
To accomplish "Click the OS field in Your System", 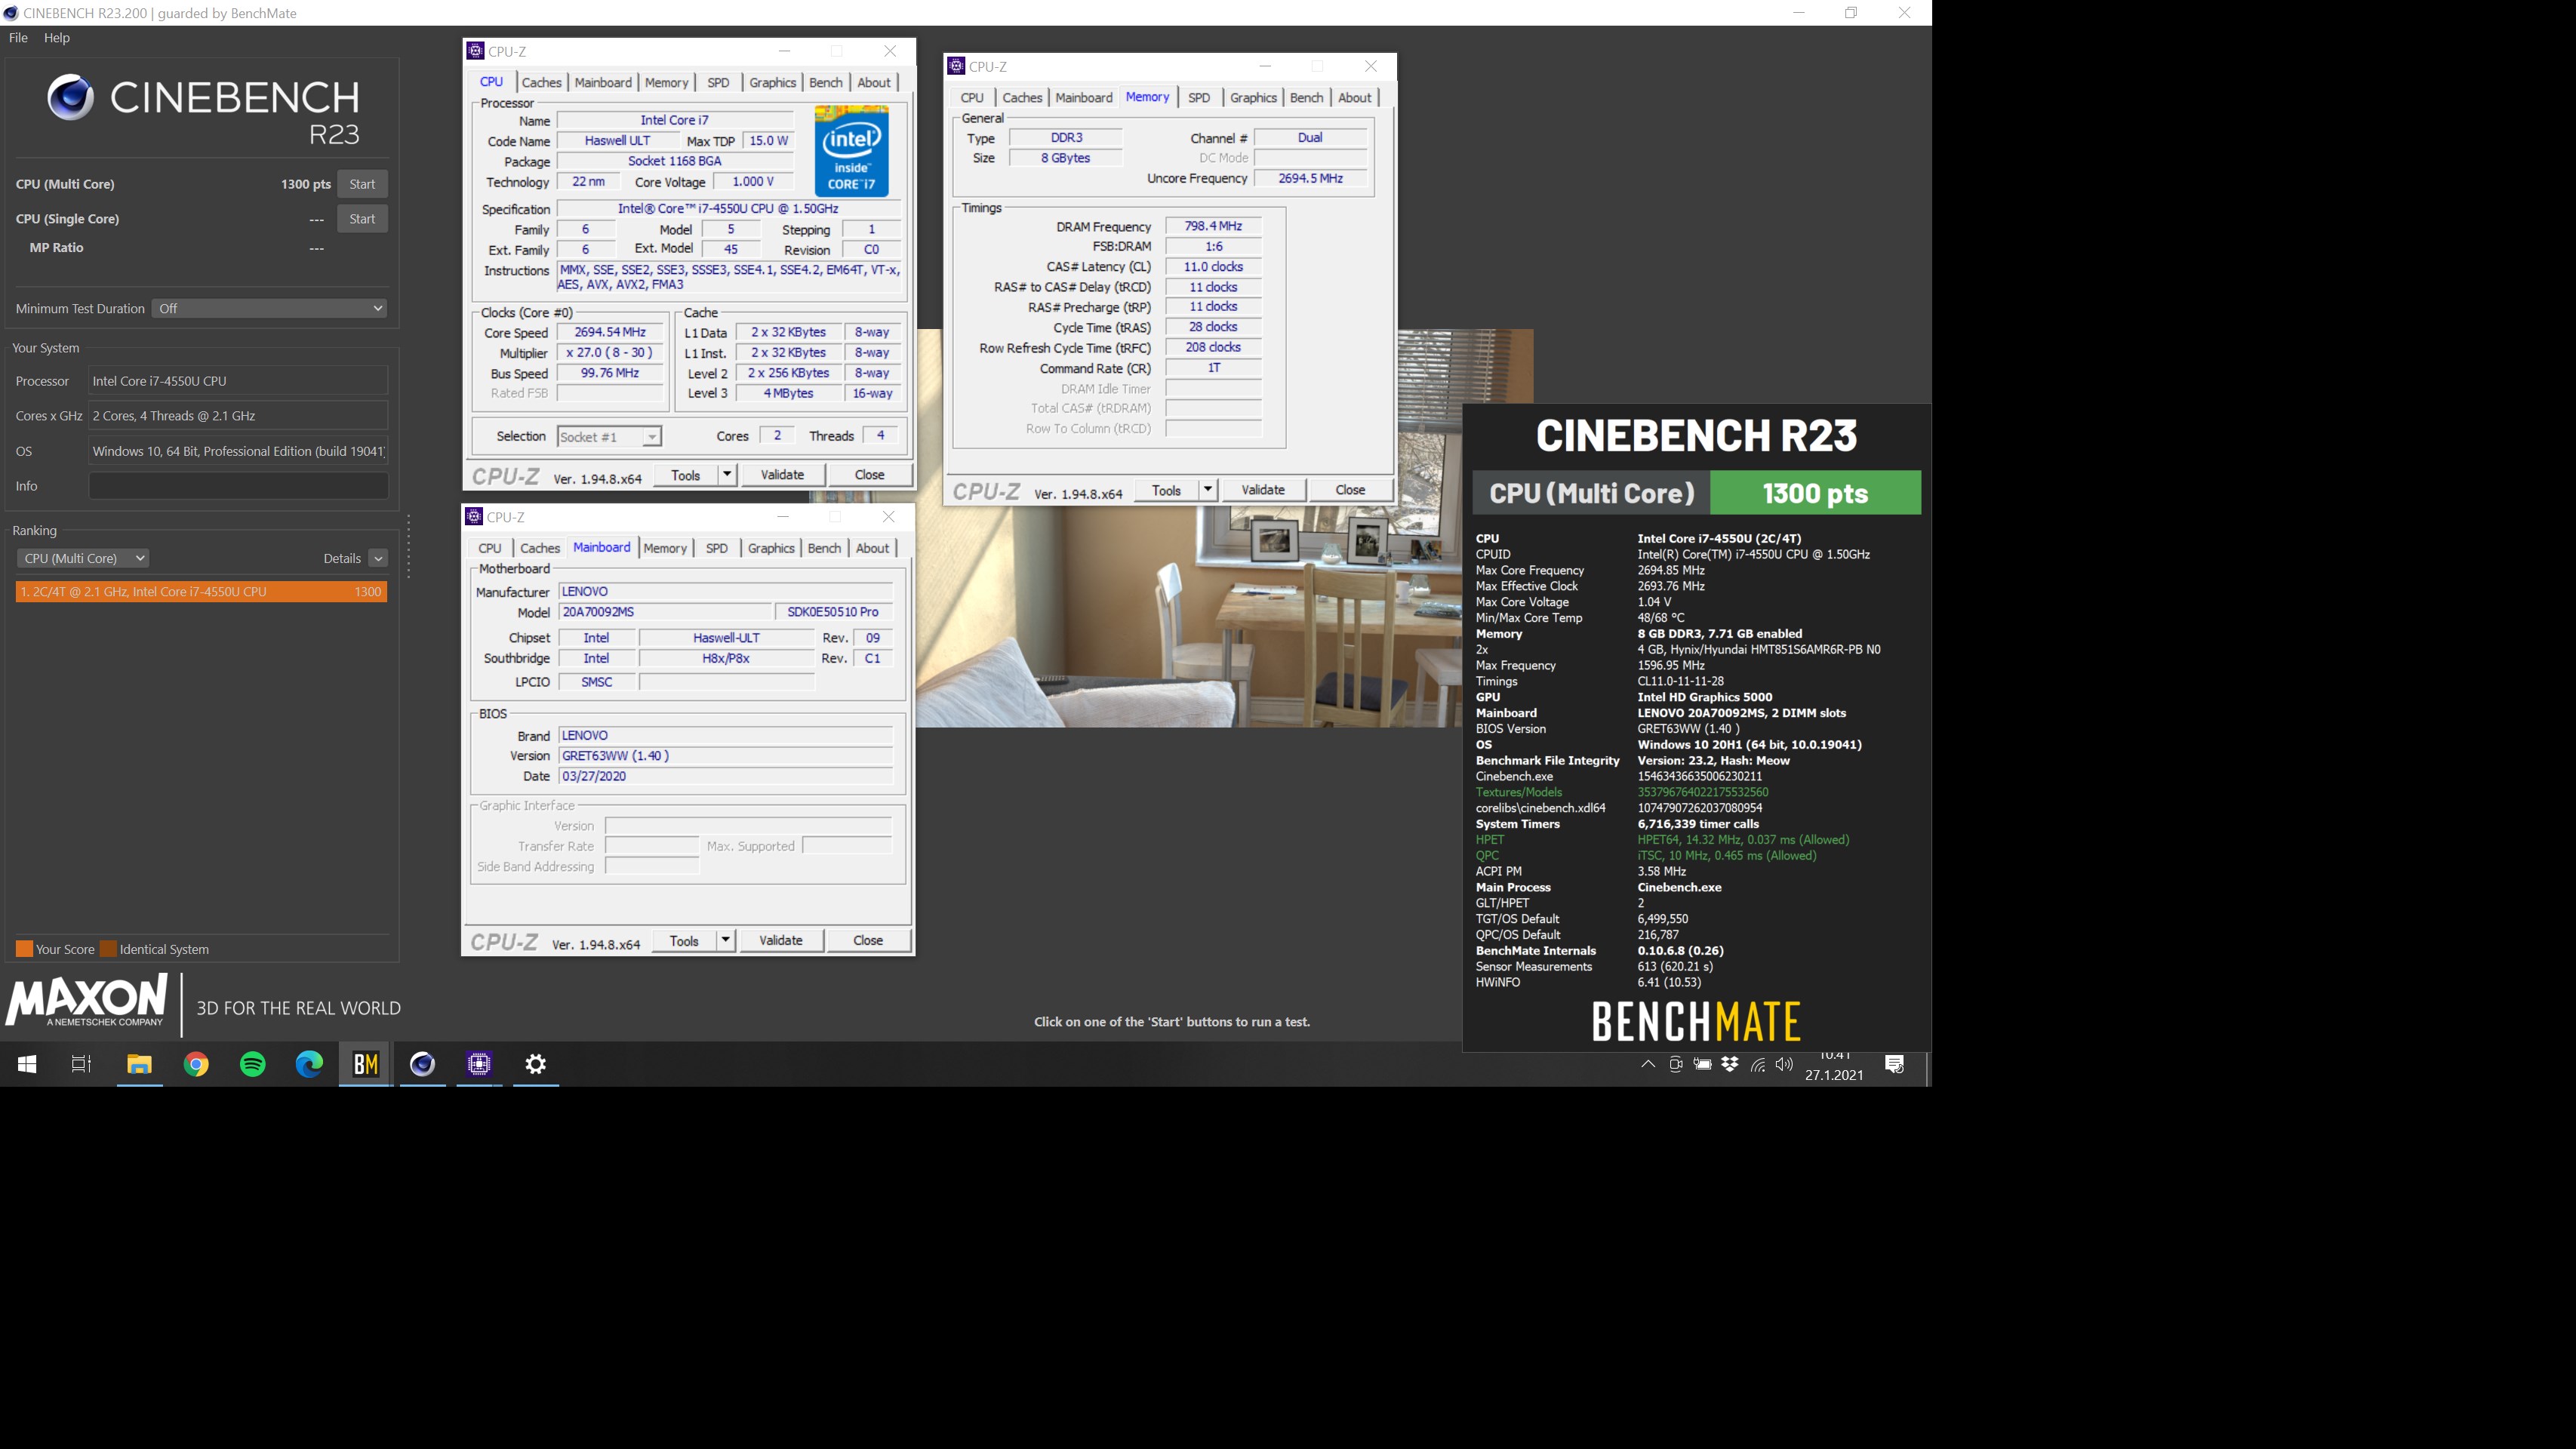I will point(238,450).
